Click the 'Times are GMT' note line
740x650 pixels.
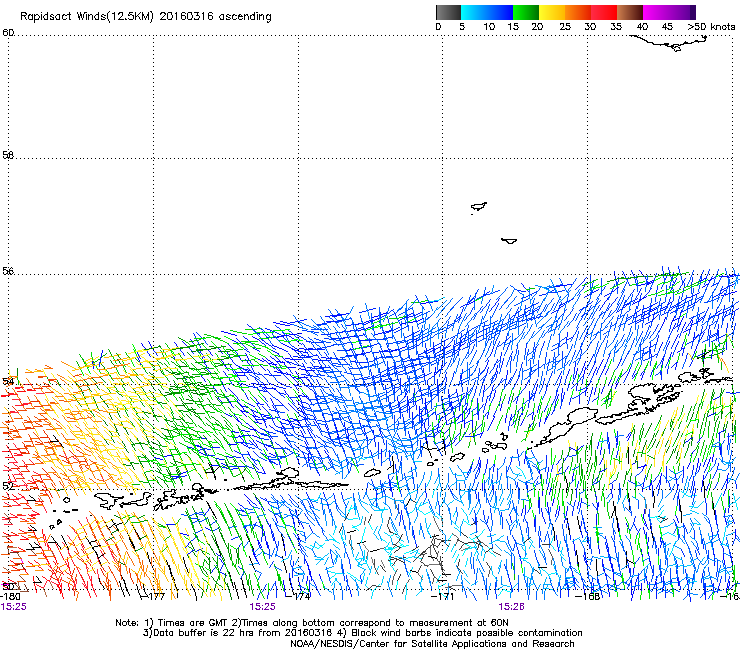(x=311, y=623)
